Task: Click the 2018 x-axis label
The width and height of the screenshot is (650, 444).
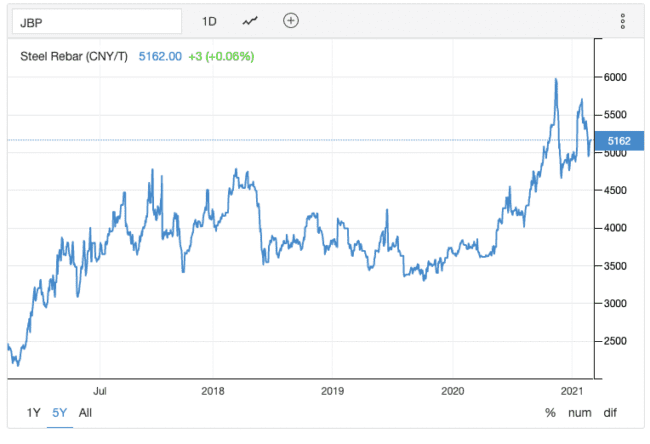Action: [x=213, y=391]
